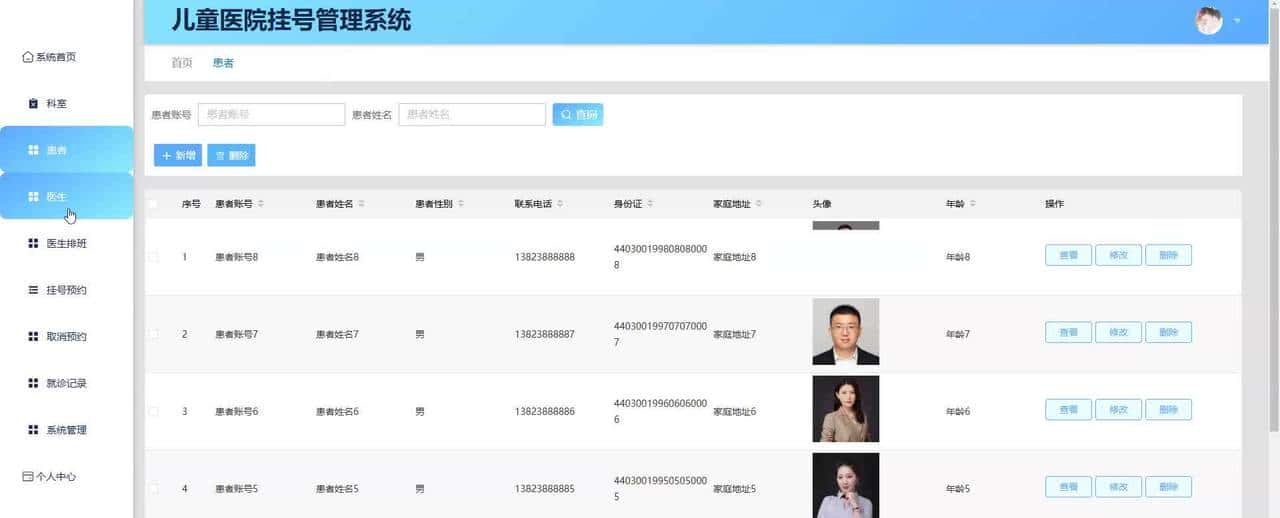Sort by 联系电话 column arrows
Viewport: 1280px width, 518px height.
coord(560,204)
